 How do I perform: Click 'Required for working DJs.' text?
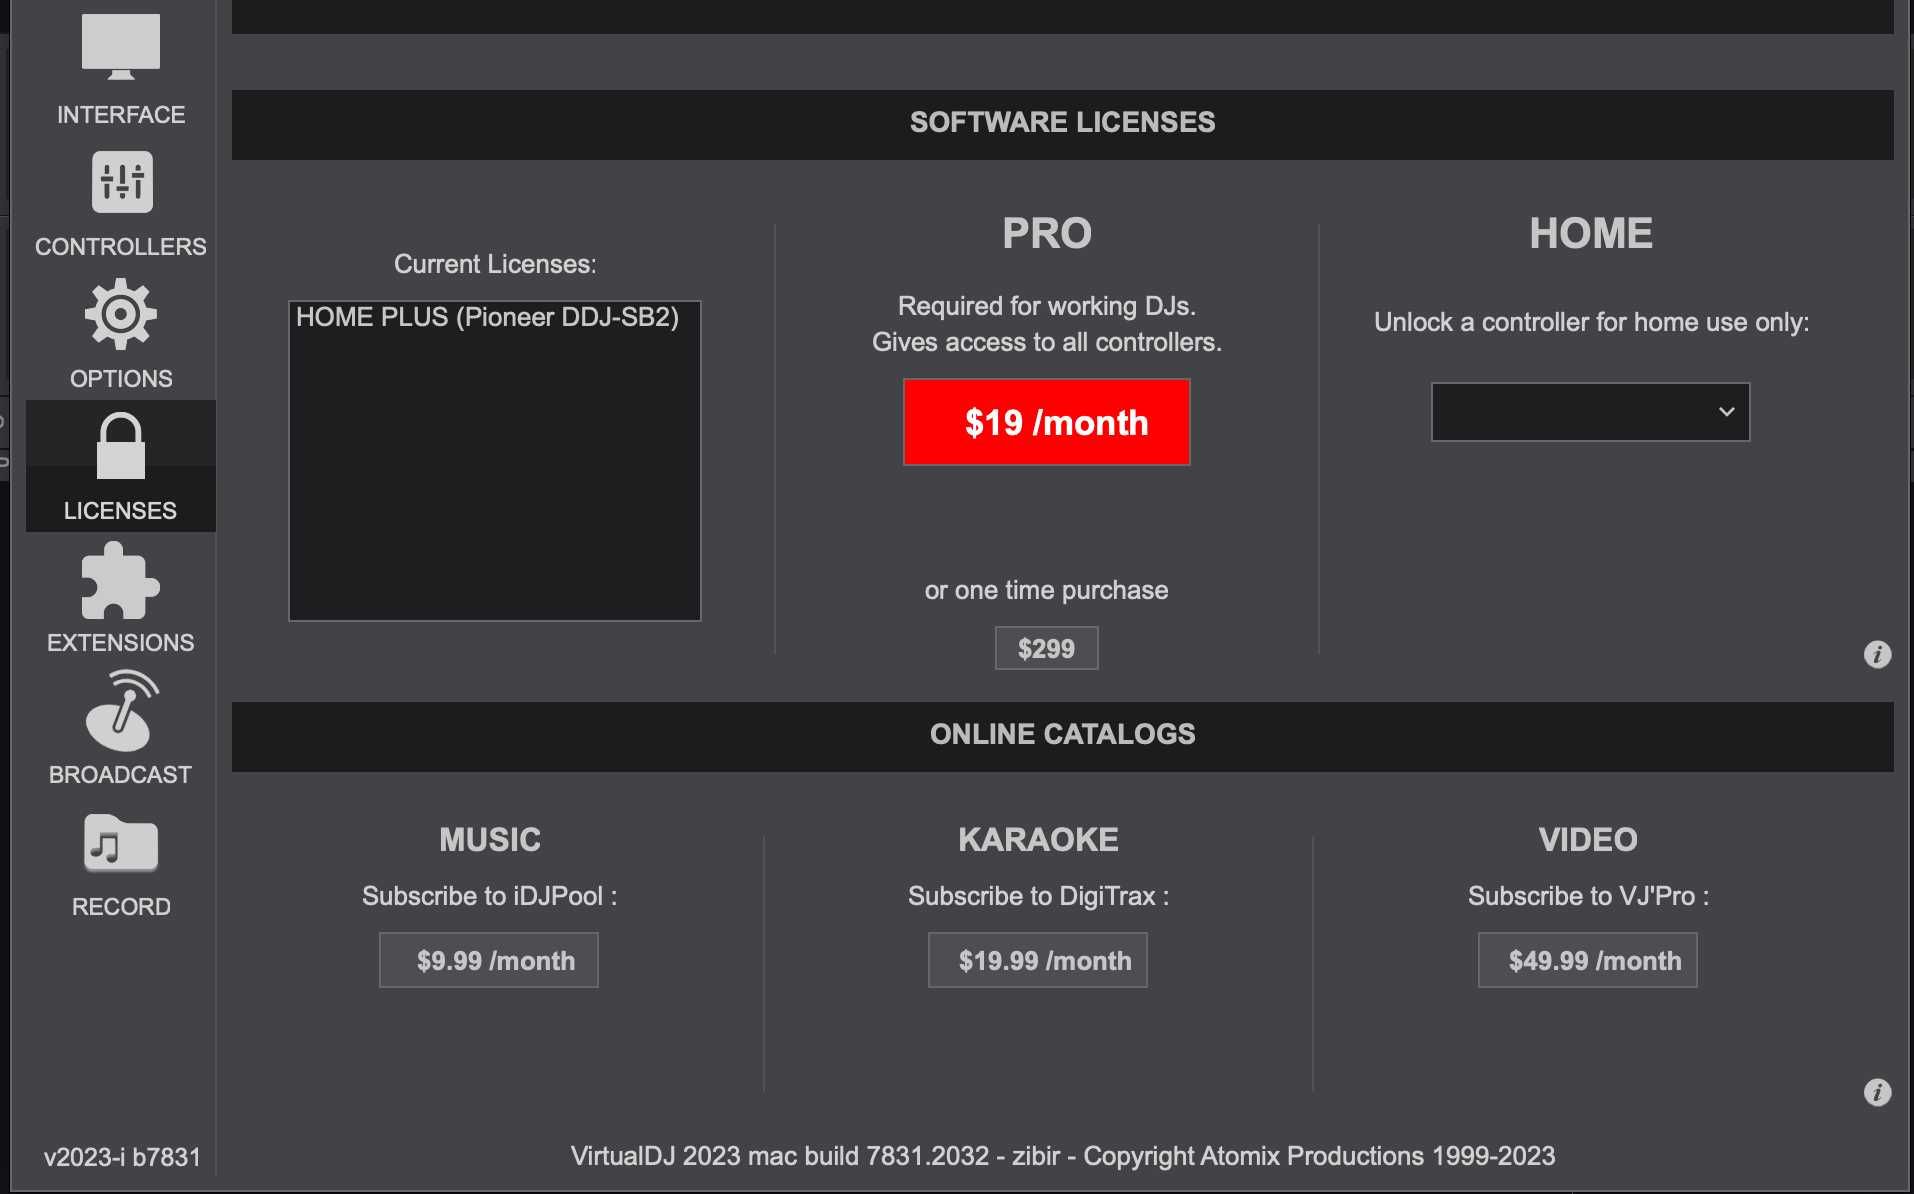[x=1047, y=306]
